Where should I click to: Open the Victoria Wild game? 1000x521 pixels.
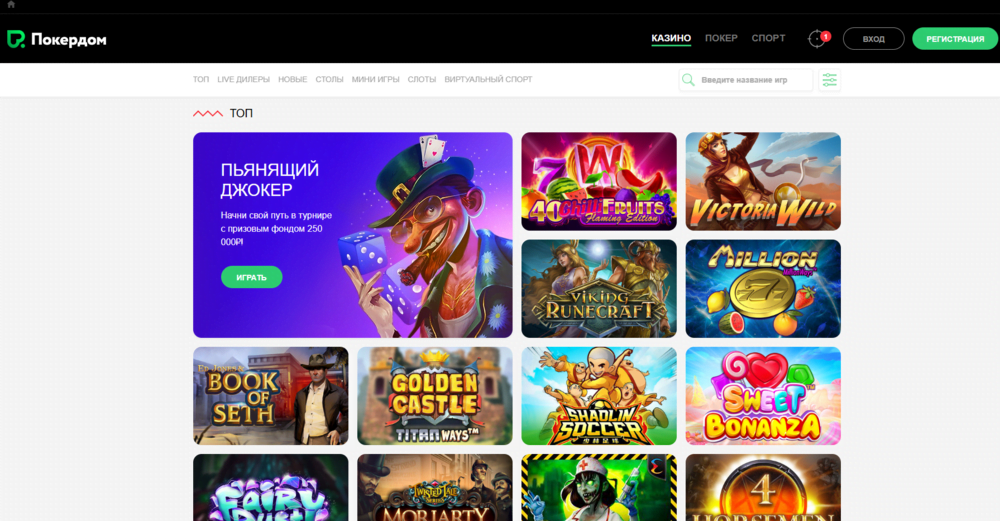(x=763, y=181)
